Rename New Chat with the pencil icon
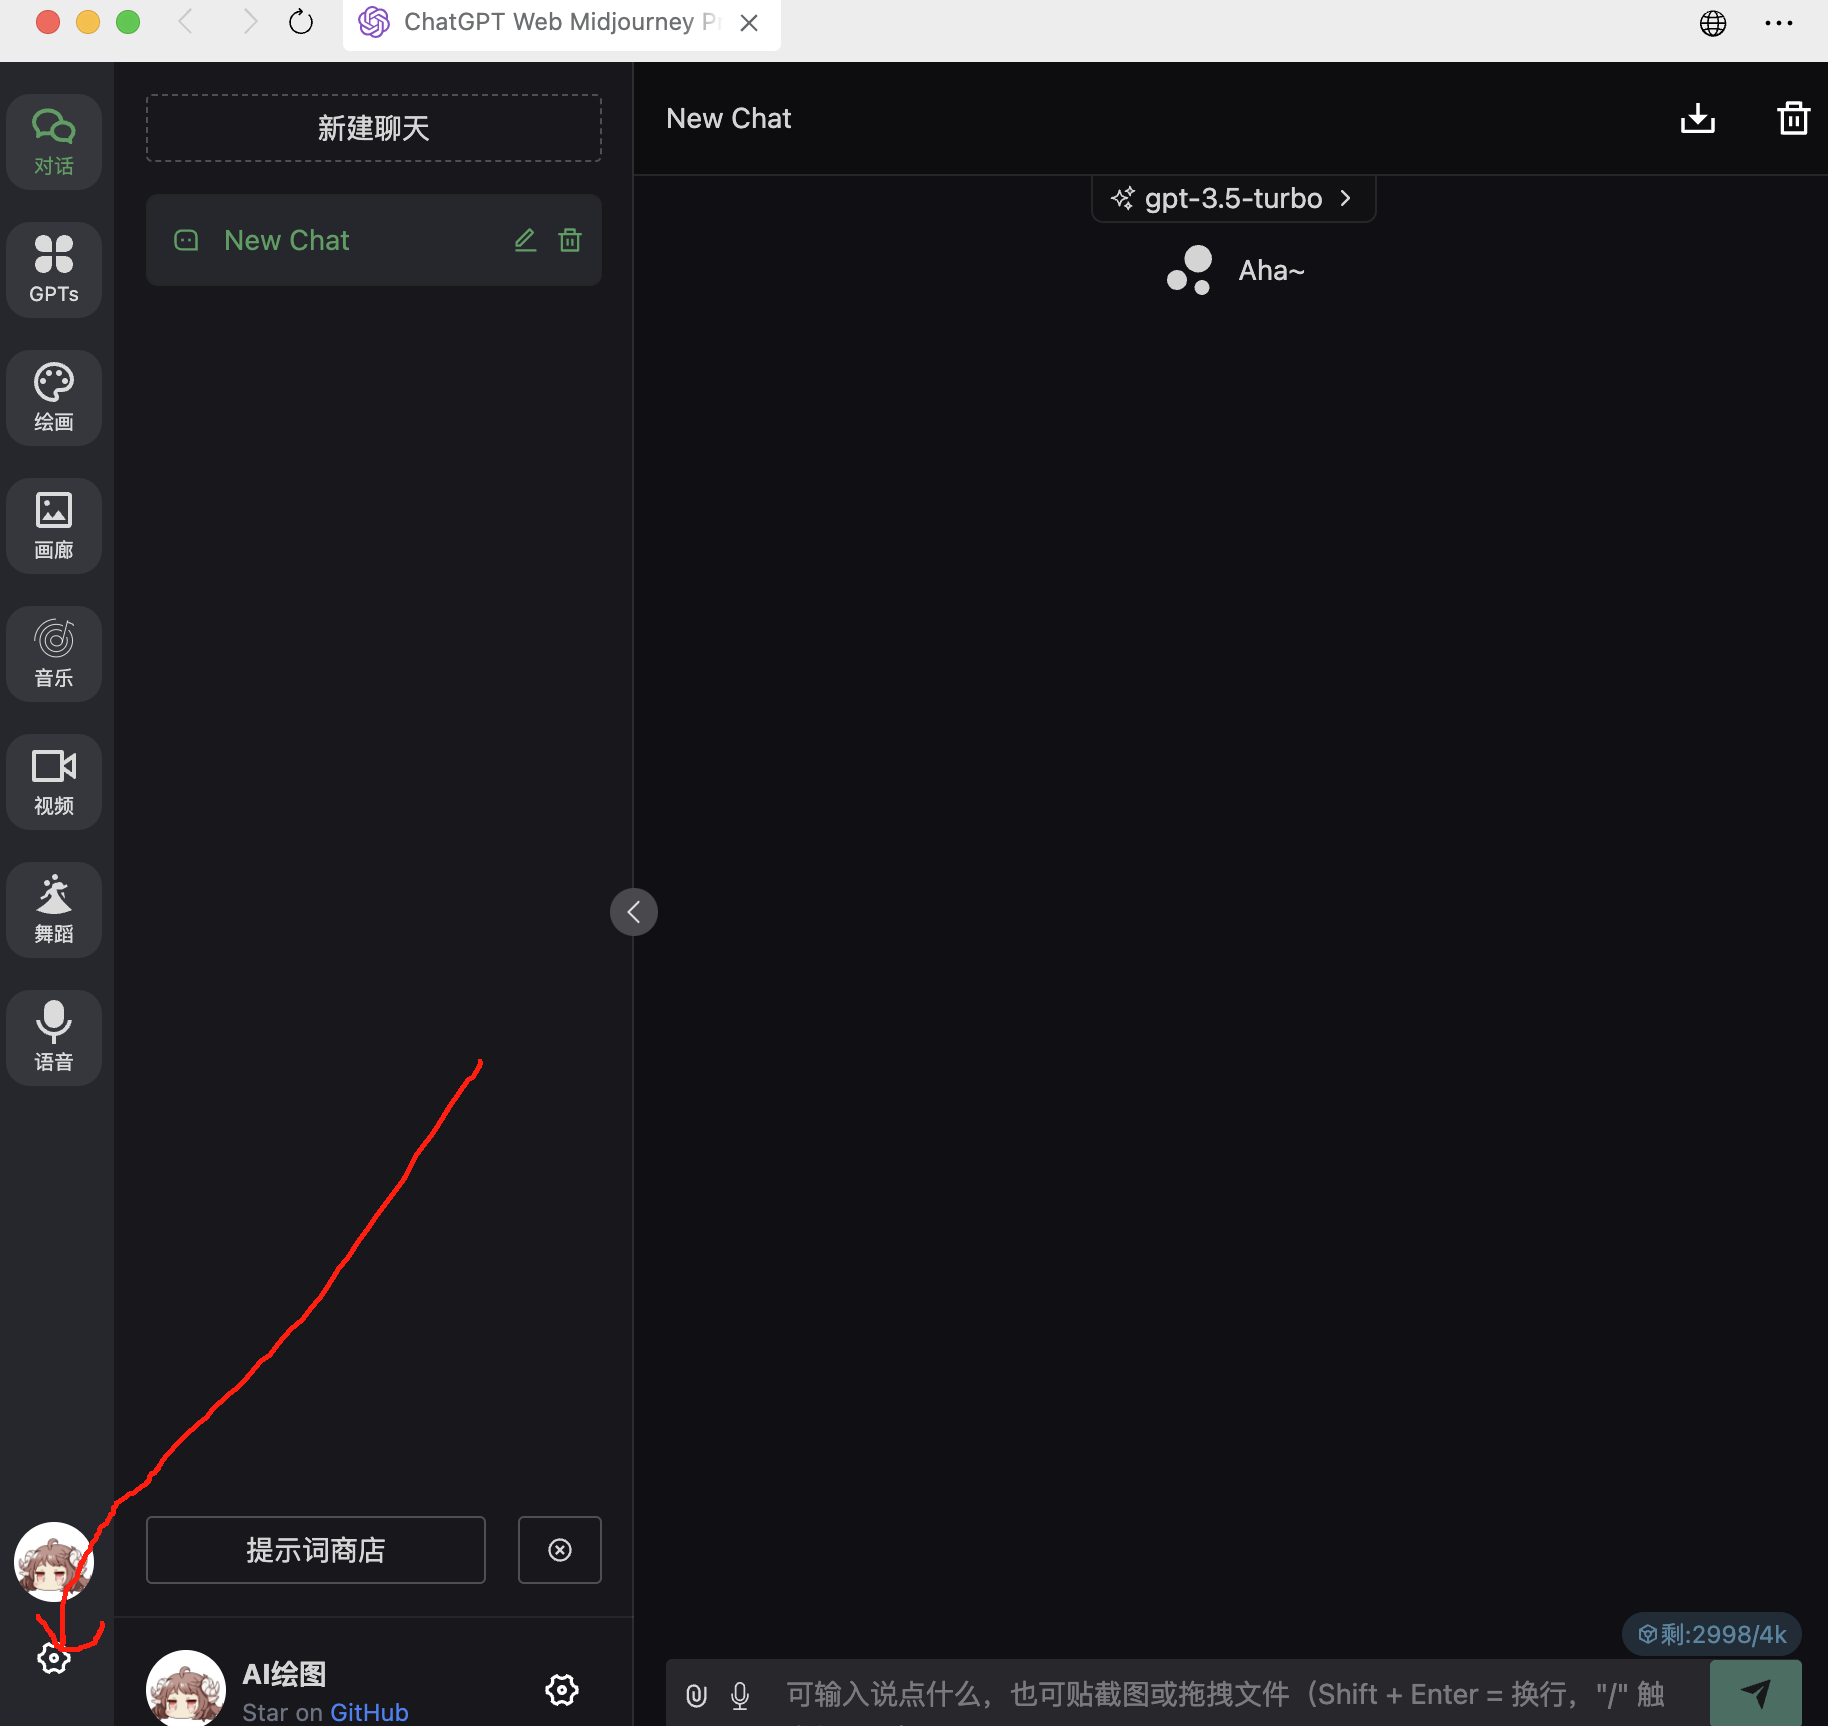The width and height of the screenshot is (1828, 1726). point(525,240)
